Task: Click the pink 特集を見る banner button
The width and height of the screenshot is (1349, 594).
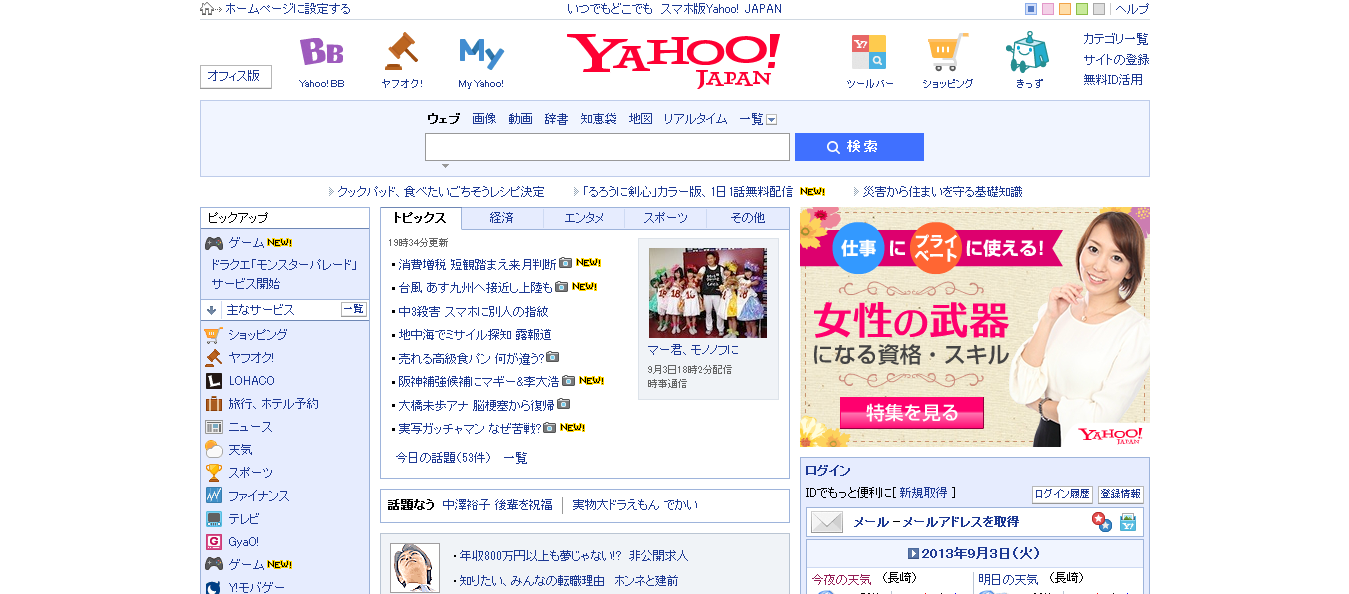Action: (x=912, y=412)
